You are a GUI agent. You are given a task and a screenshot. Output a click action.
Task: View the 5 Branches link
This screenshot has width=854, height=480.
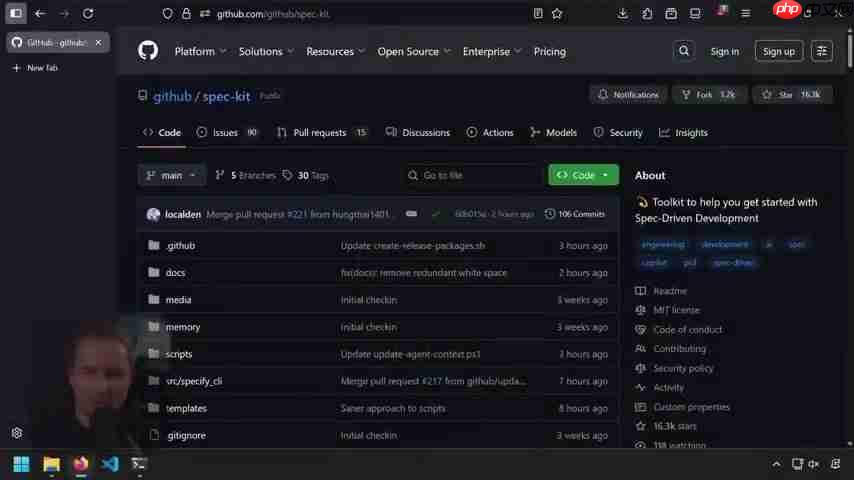pos(246,175)
